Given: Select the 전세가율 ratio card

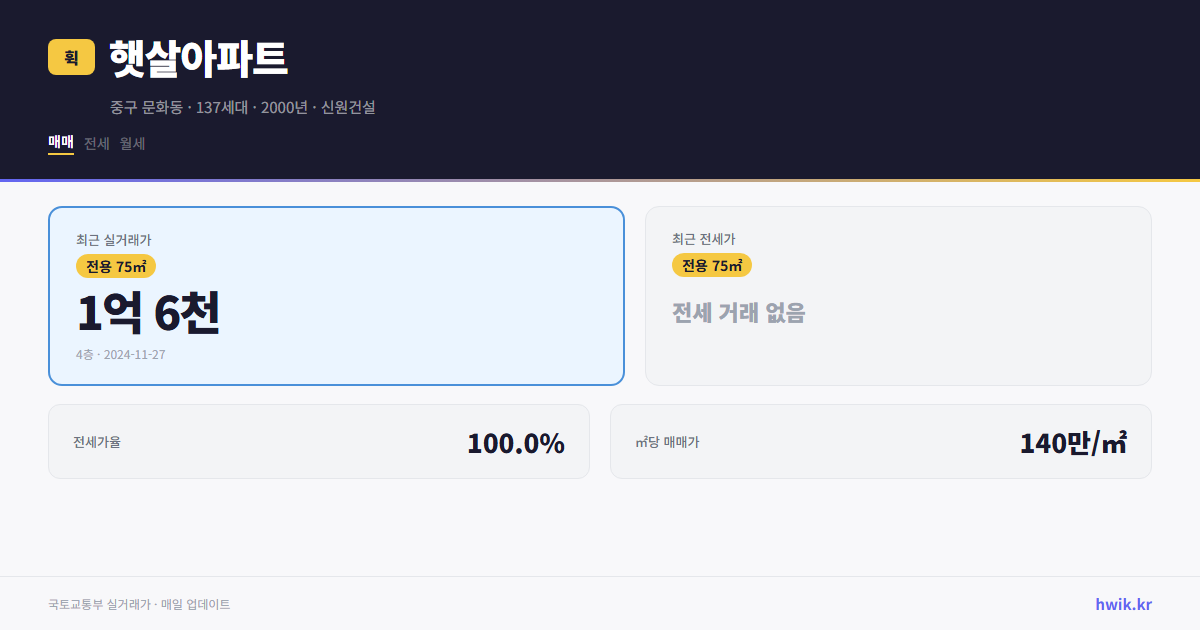Looking at the screenshot, I should 320,441.
